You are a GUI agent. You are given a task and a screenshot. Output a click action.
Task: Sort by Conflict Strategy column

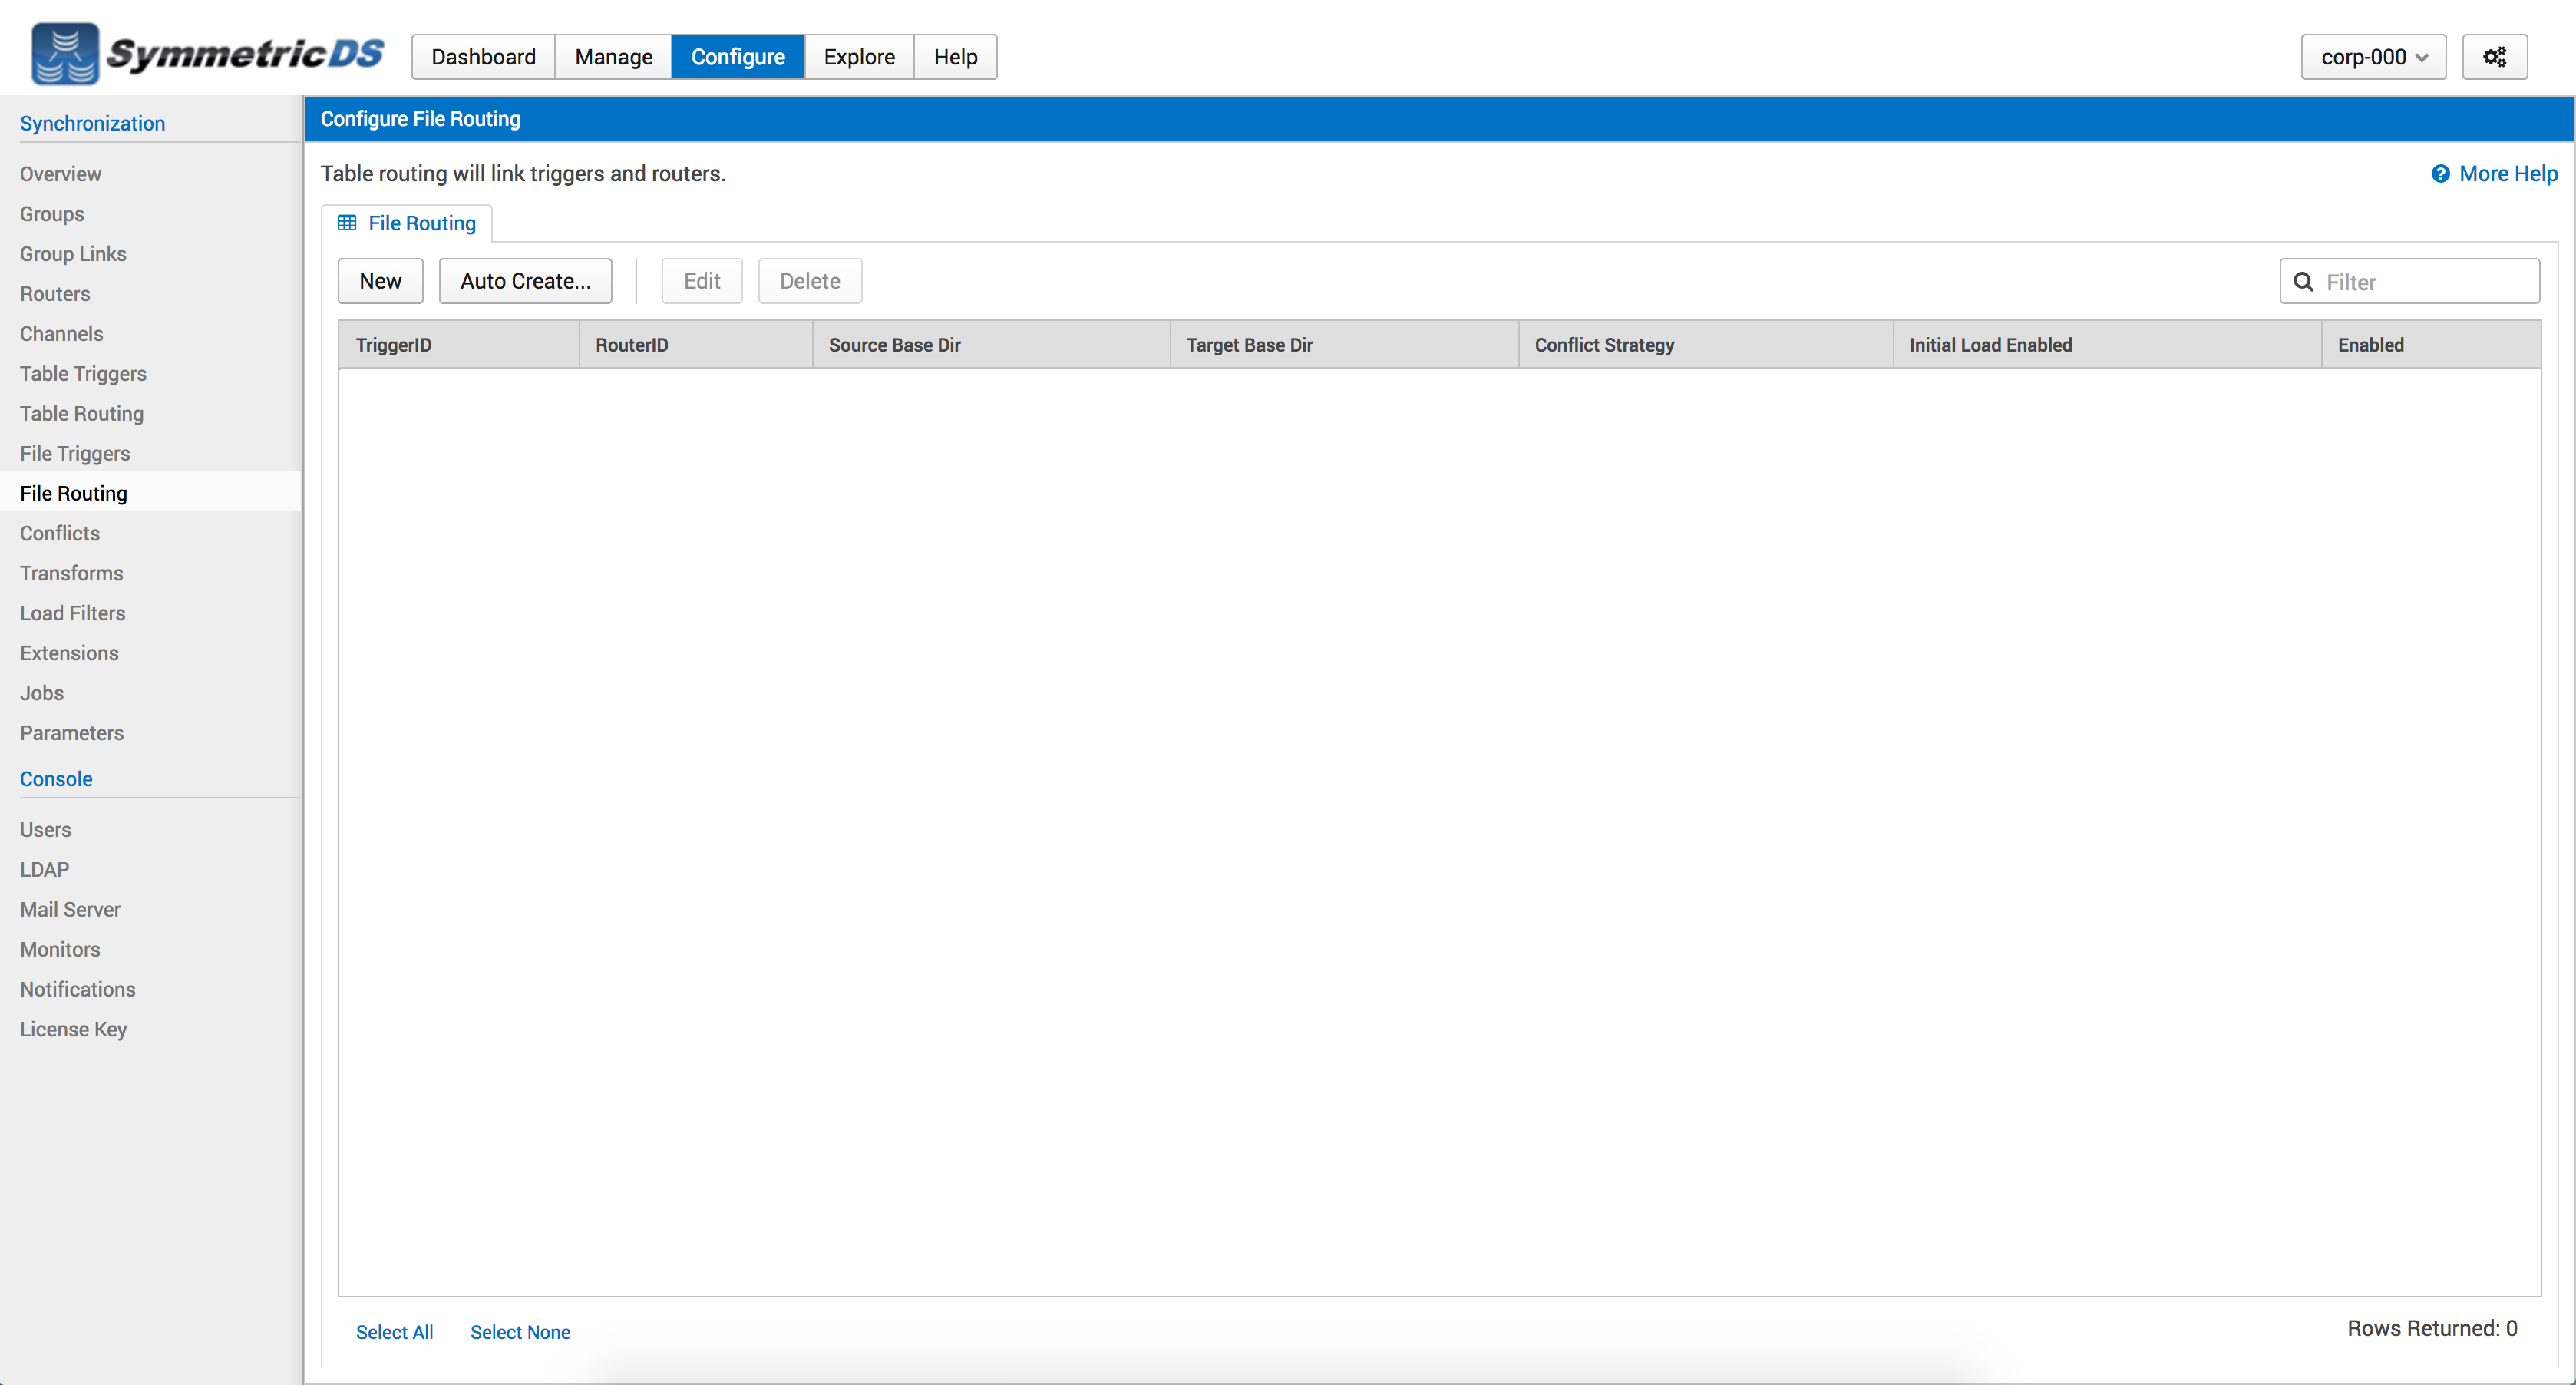(x=1706, y=345)
